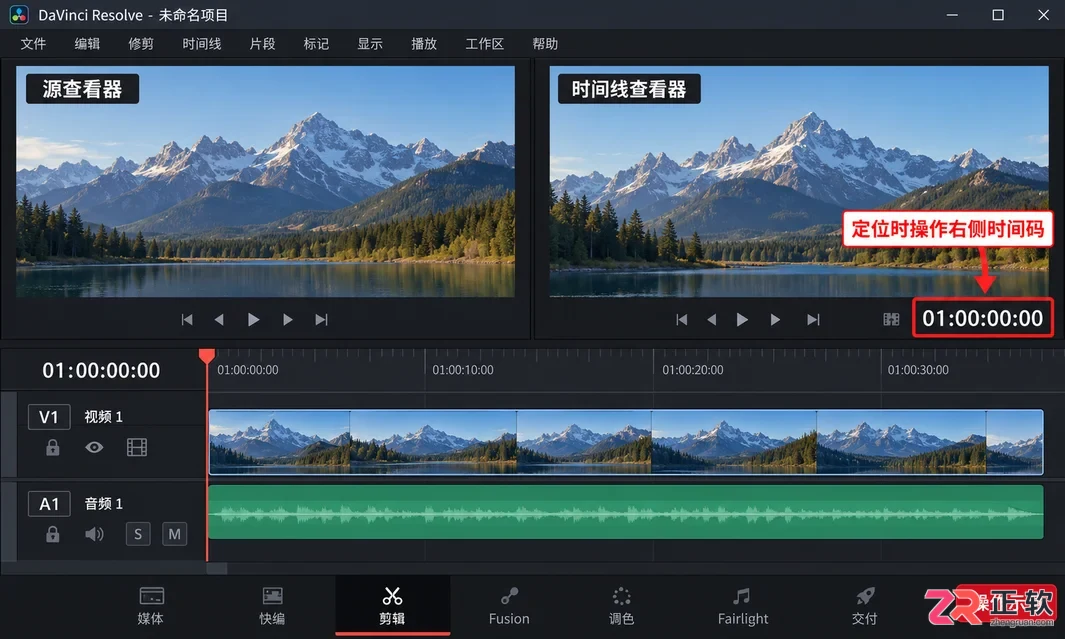Screen dimensions: 1065x639
Task: Open the 片段 menu
Action: [262, 44]
